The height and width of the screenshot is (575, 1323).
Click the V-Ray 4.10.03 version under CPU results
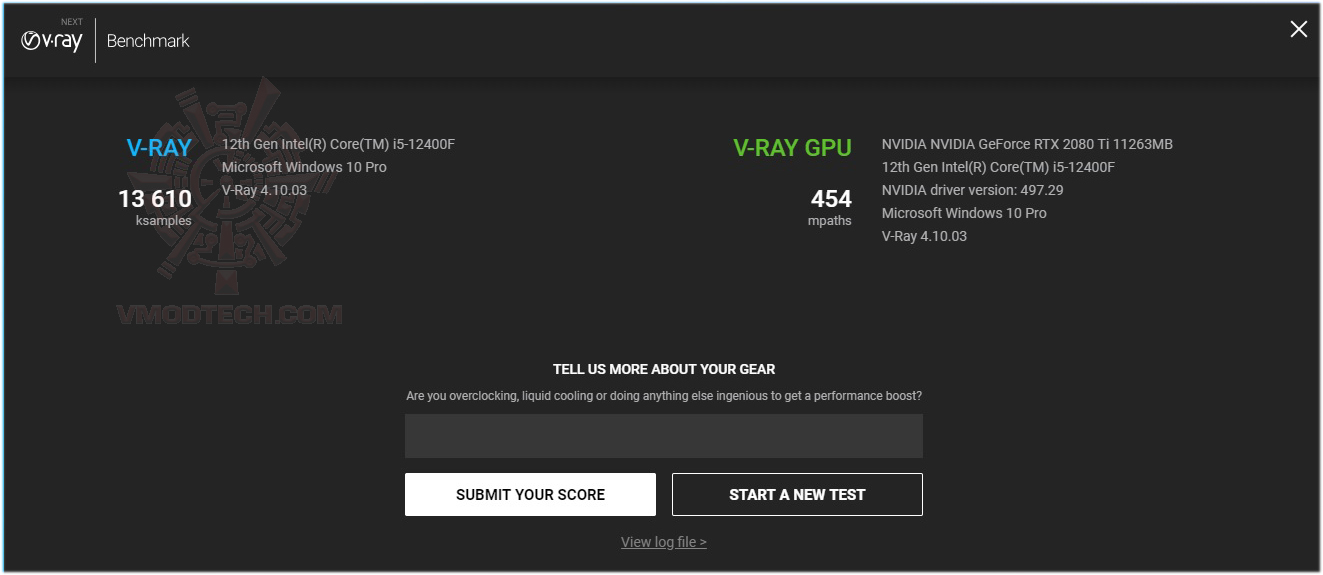coord(264,190)
